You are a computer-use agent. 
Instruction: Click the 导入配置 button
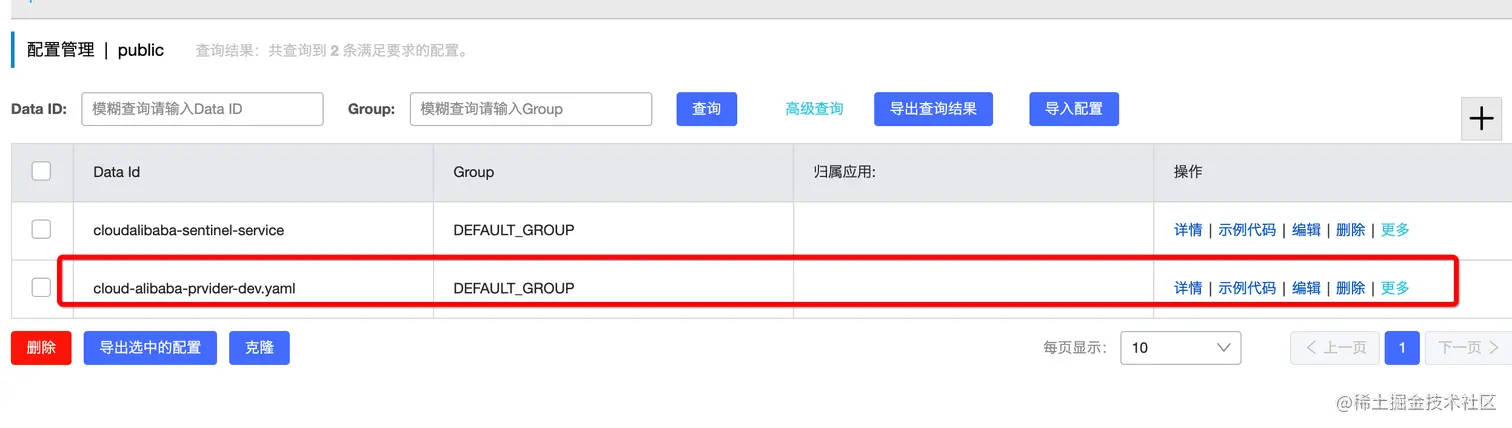(1074, 109)
